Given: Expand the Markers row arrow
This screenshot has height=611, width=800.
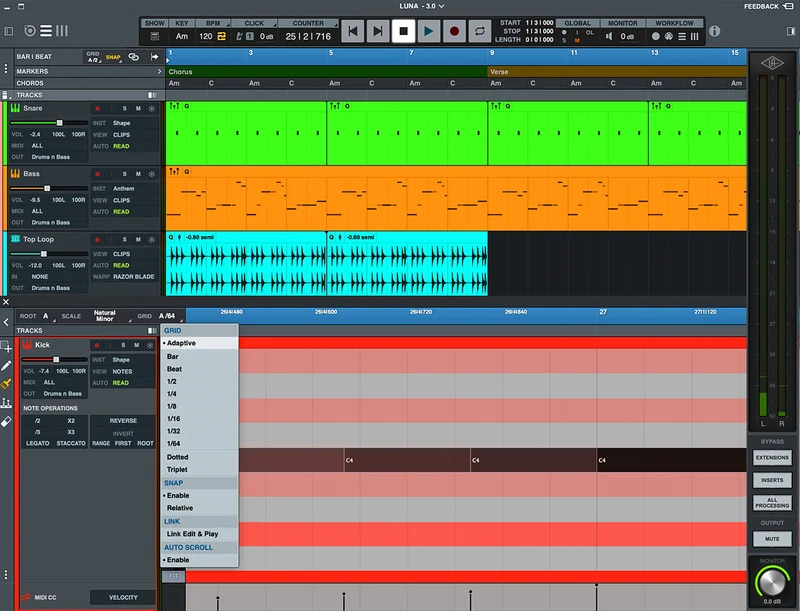Looking at the screenshot, I should 159,71.
